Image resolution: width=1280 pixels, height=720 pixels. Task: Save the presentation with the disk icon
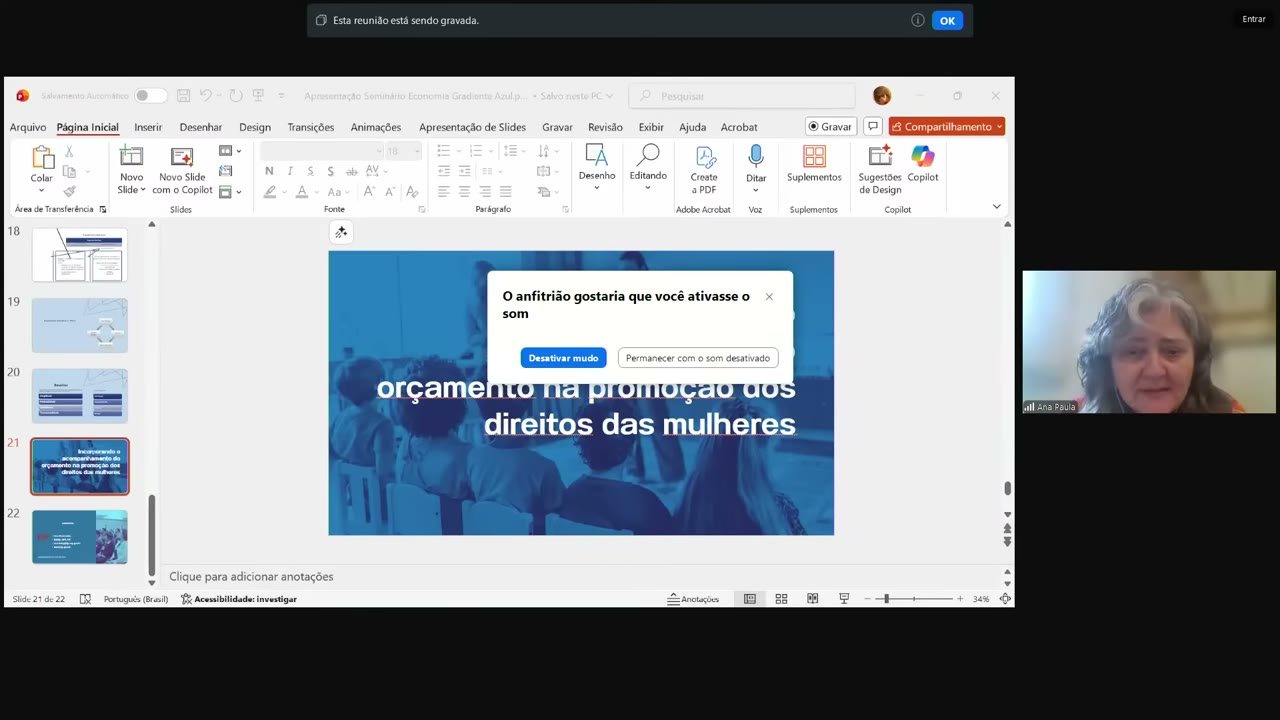tap(183, 96)
